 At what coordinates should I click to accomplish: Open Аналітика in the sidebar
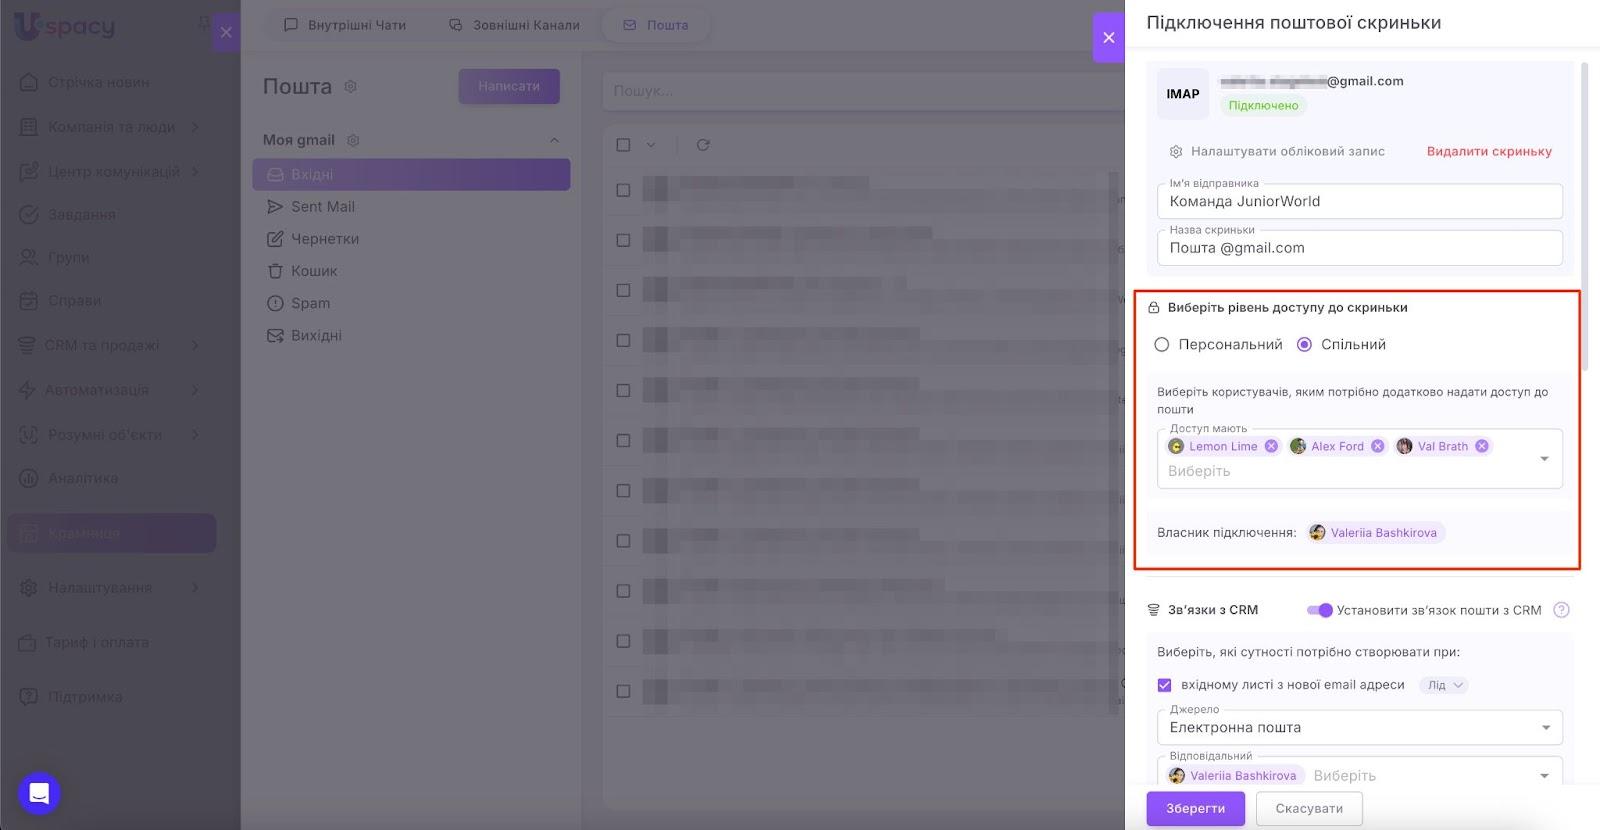point(82,478)
